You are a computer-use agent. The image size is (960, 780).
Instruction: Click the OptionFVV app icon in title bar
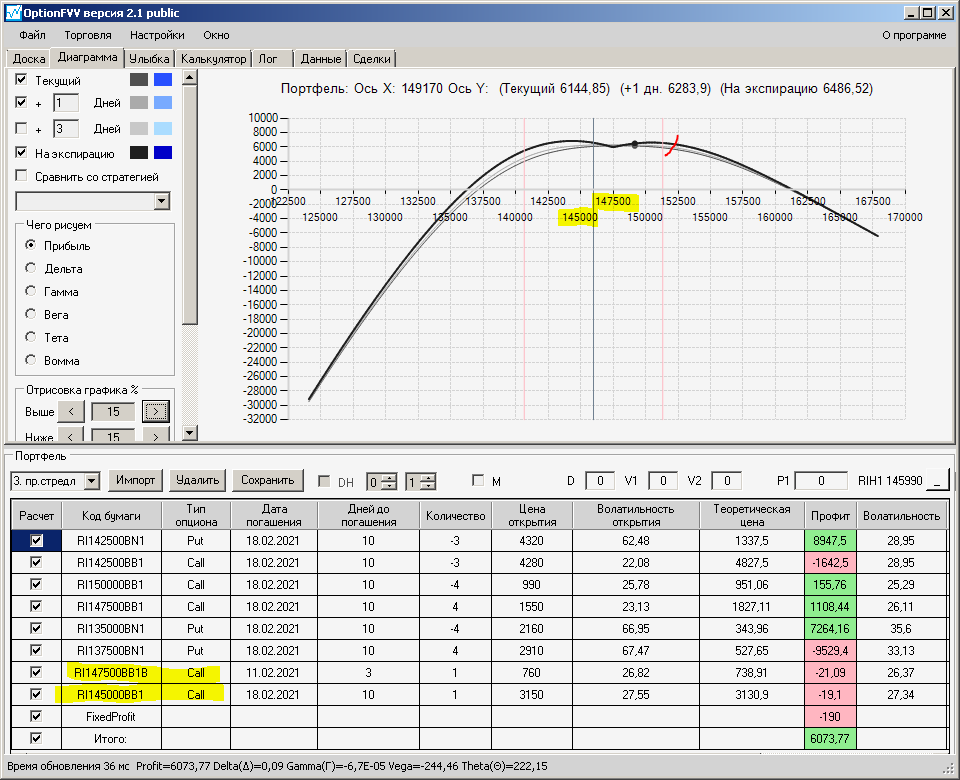[x=12, y=12]
